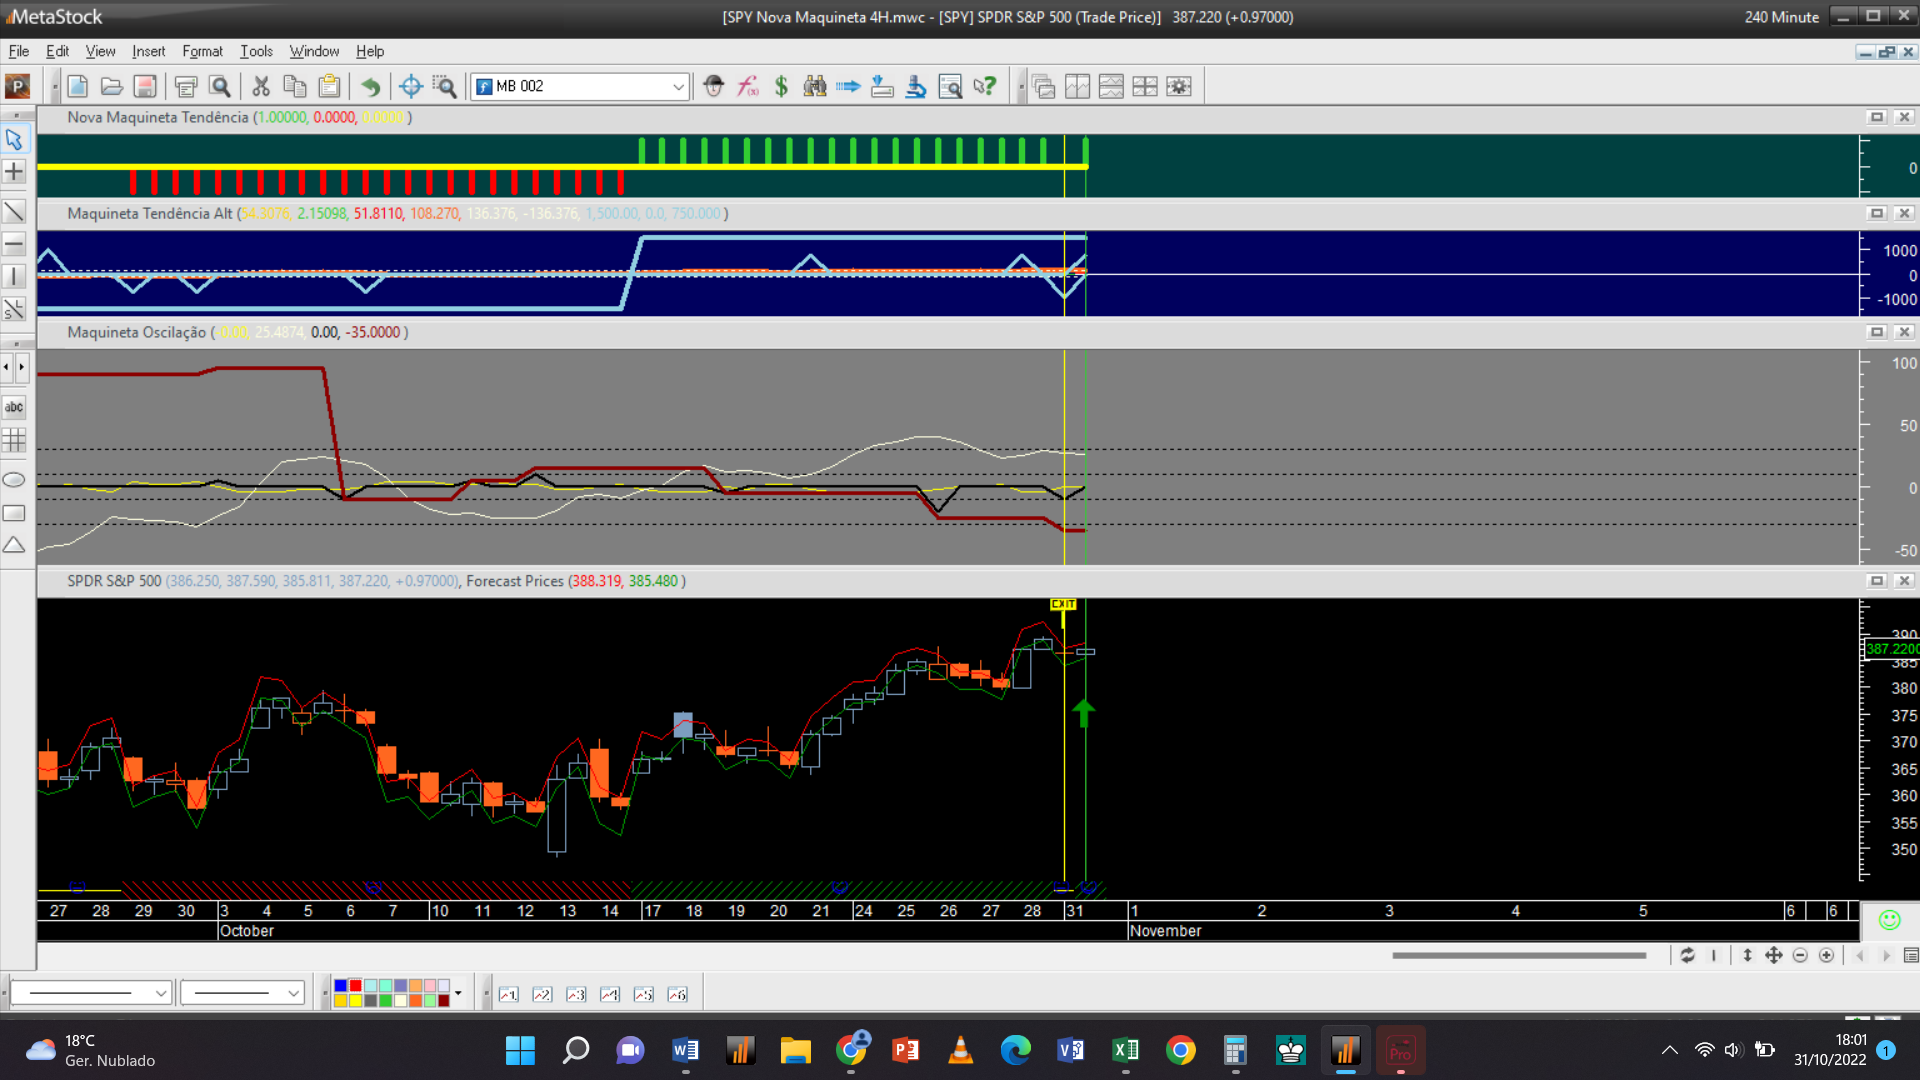1920x1080 pixels.
Task: Open the Format menu
Action: click(x=202, y=51)
